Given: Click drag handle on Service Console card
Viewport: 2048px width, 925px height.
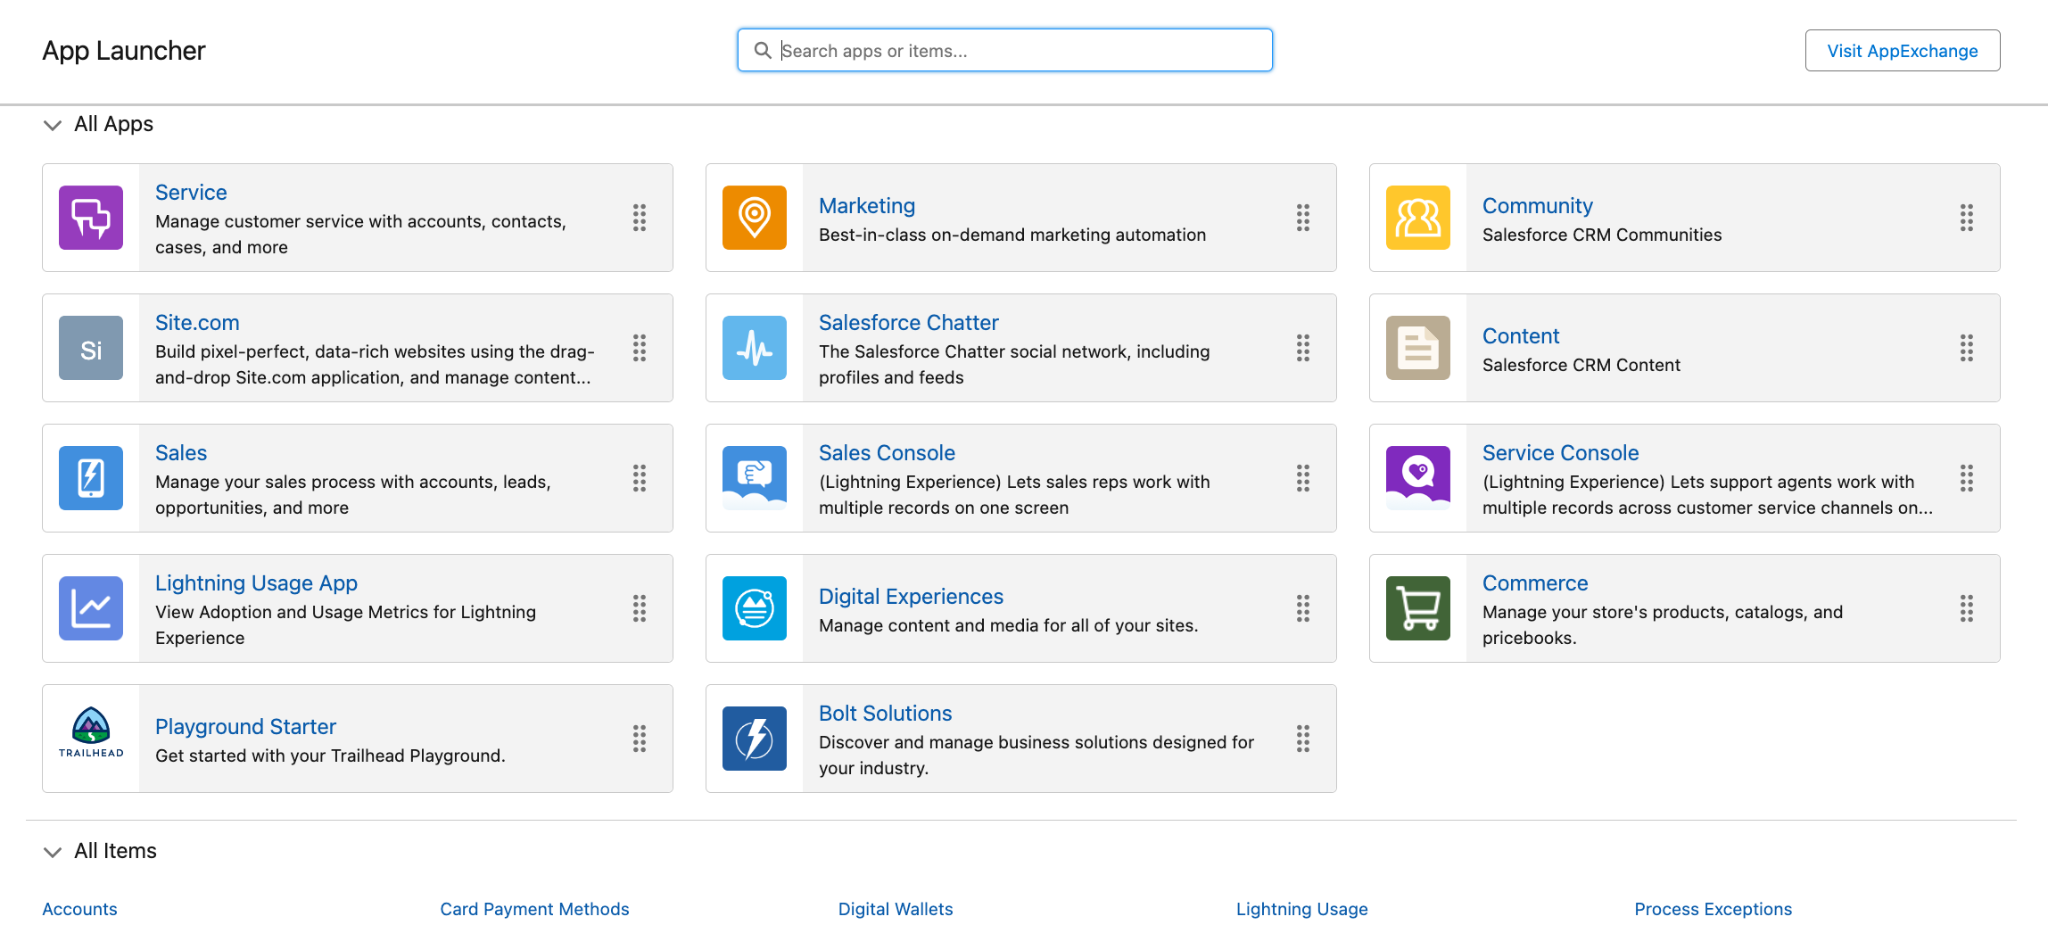Looking at the screenshot, I should [1966, 478].
